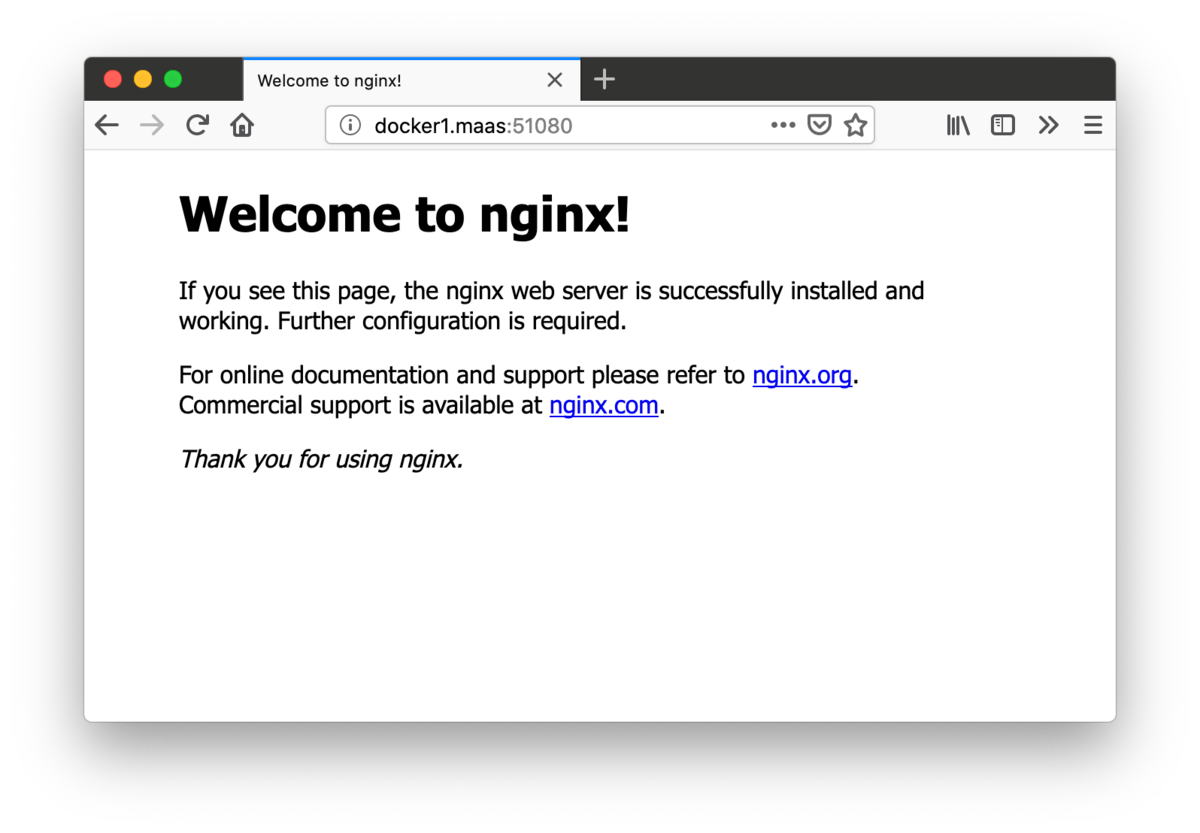Expand more toolbar tools chevron
This screenshot has height=833, width=1200.
[x=1048, y=125]
